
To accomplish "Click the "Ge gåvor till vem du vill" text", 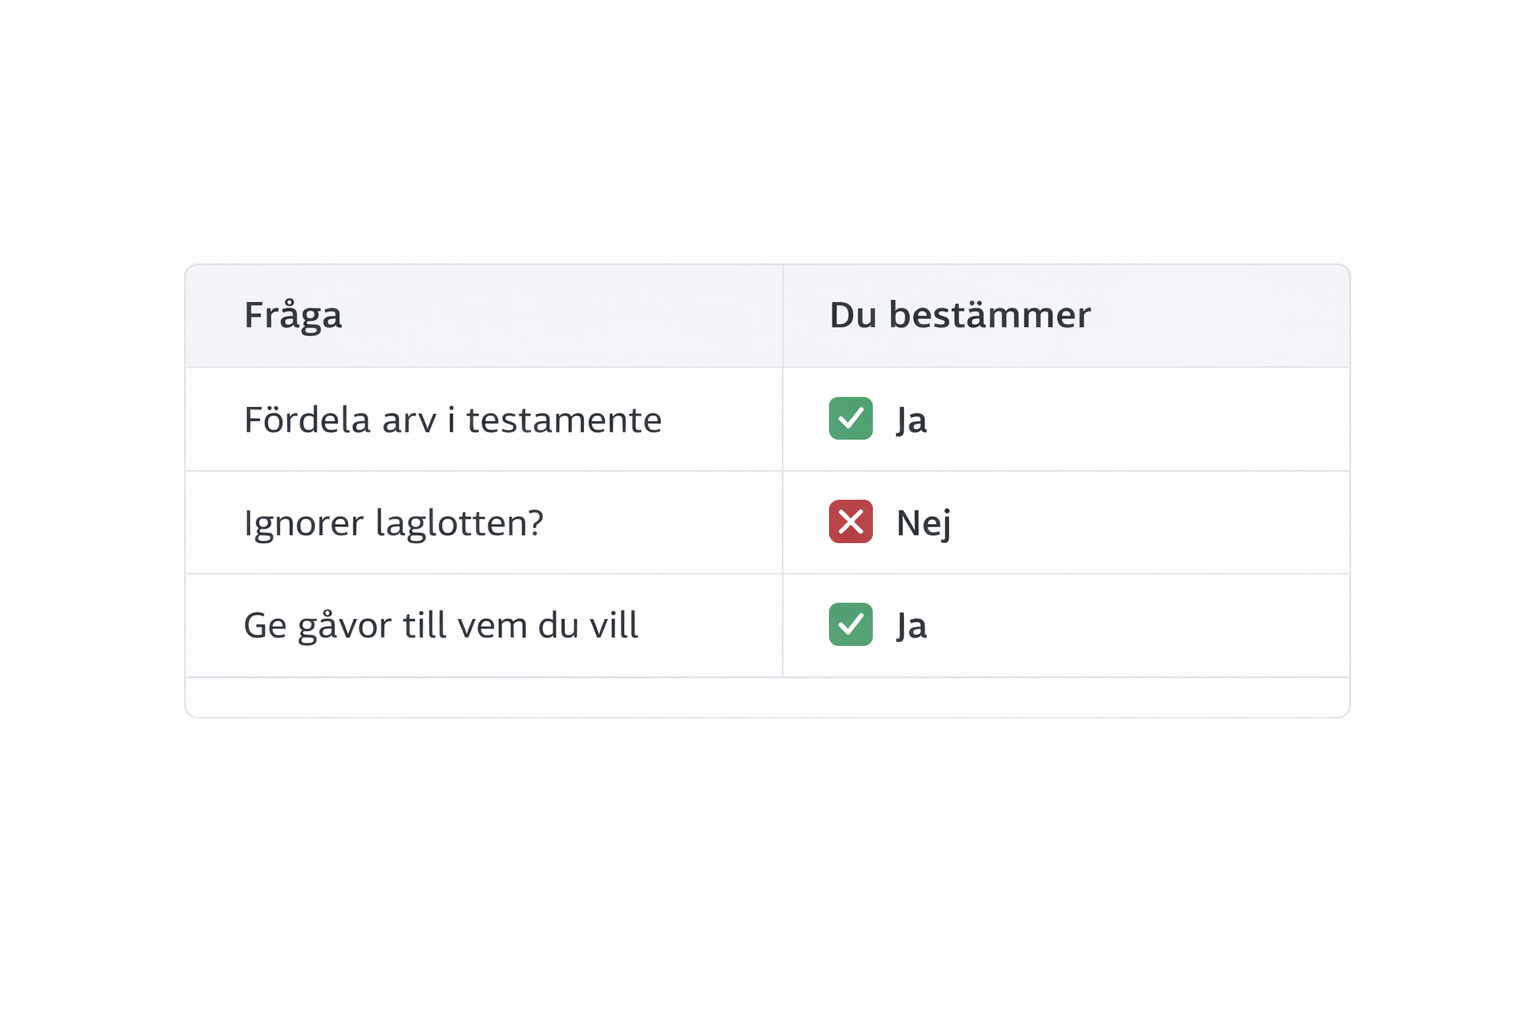I will click(x=440, y=626).
